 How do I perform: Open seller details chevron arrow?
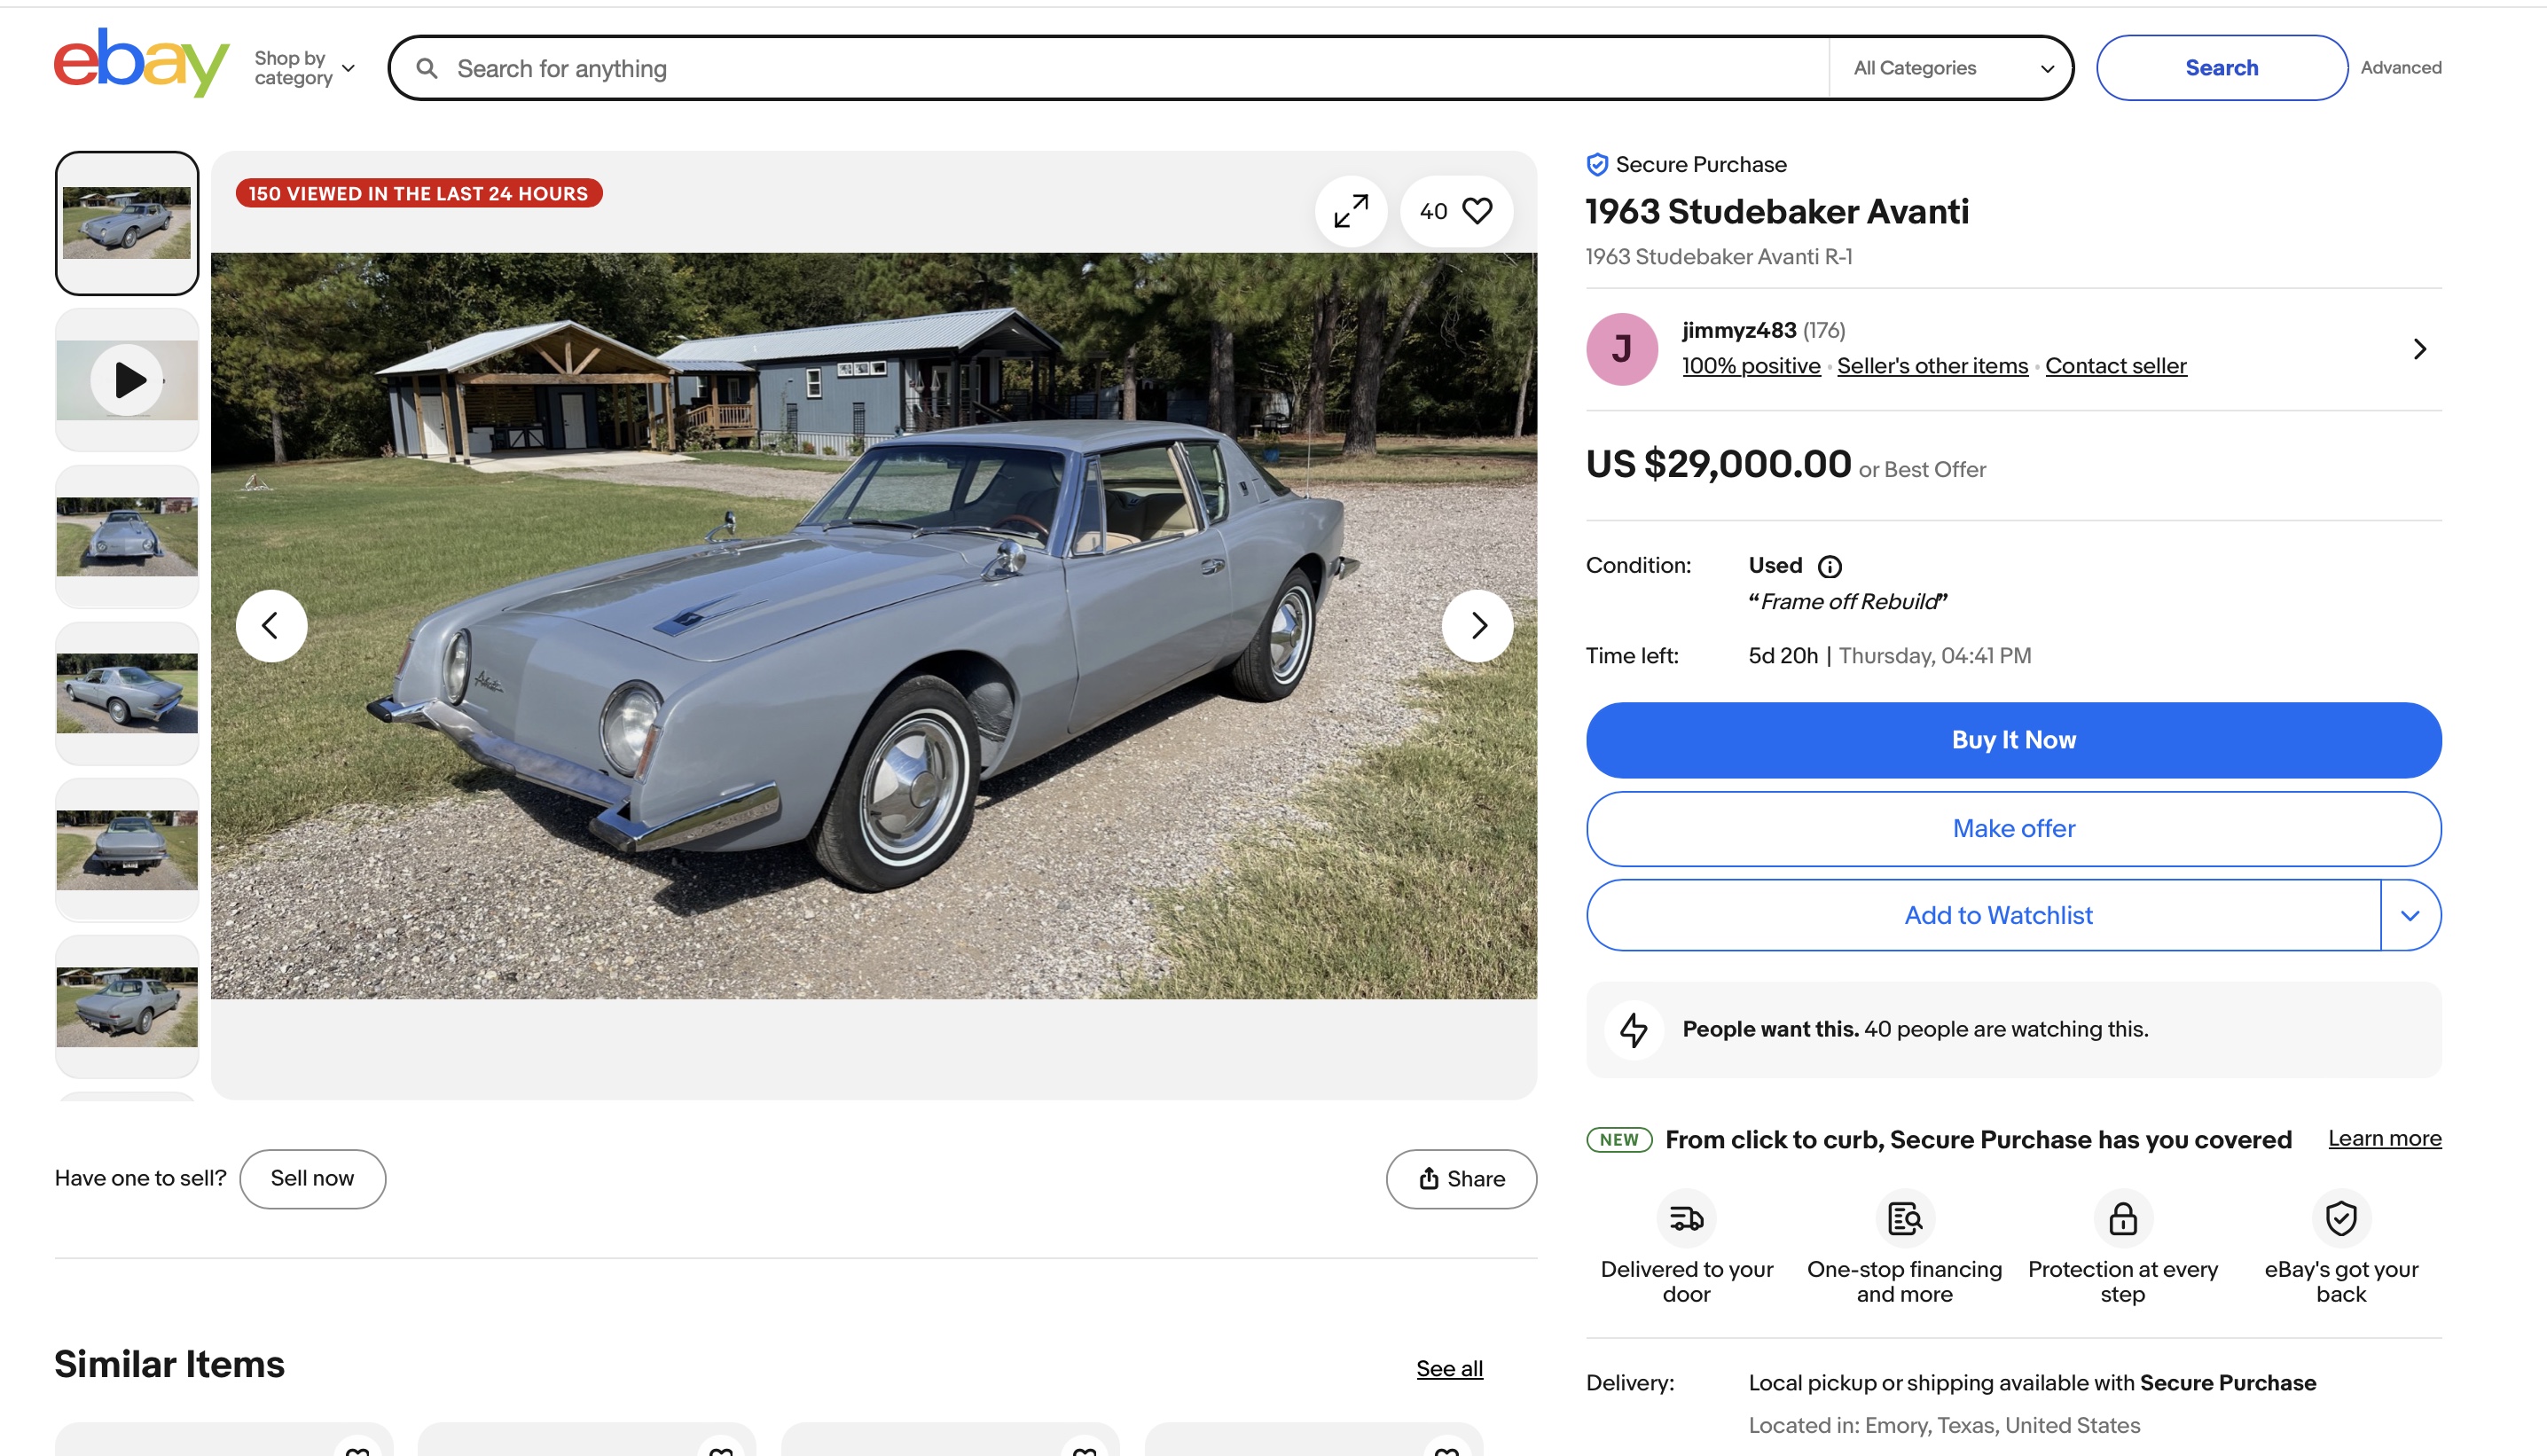pyautogui.click(x=2419, y=349)
